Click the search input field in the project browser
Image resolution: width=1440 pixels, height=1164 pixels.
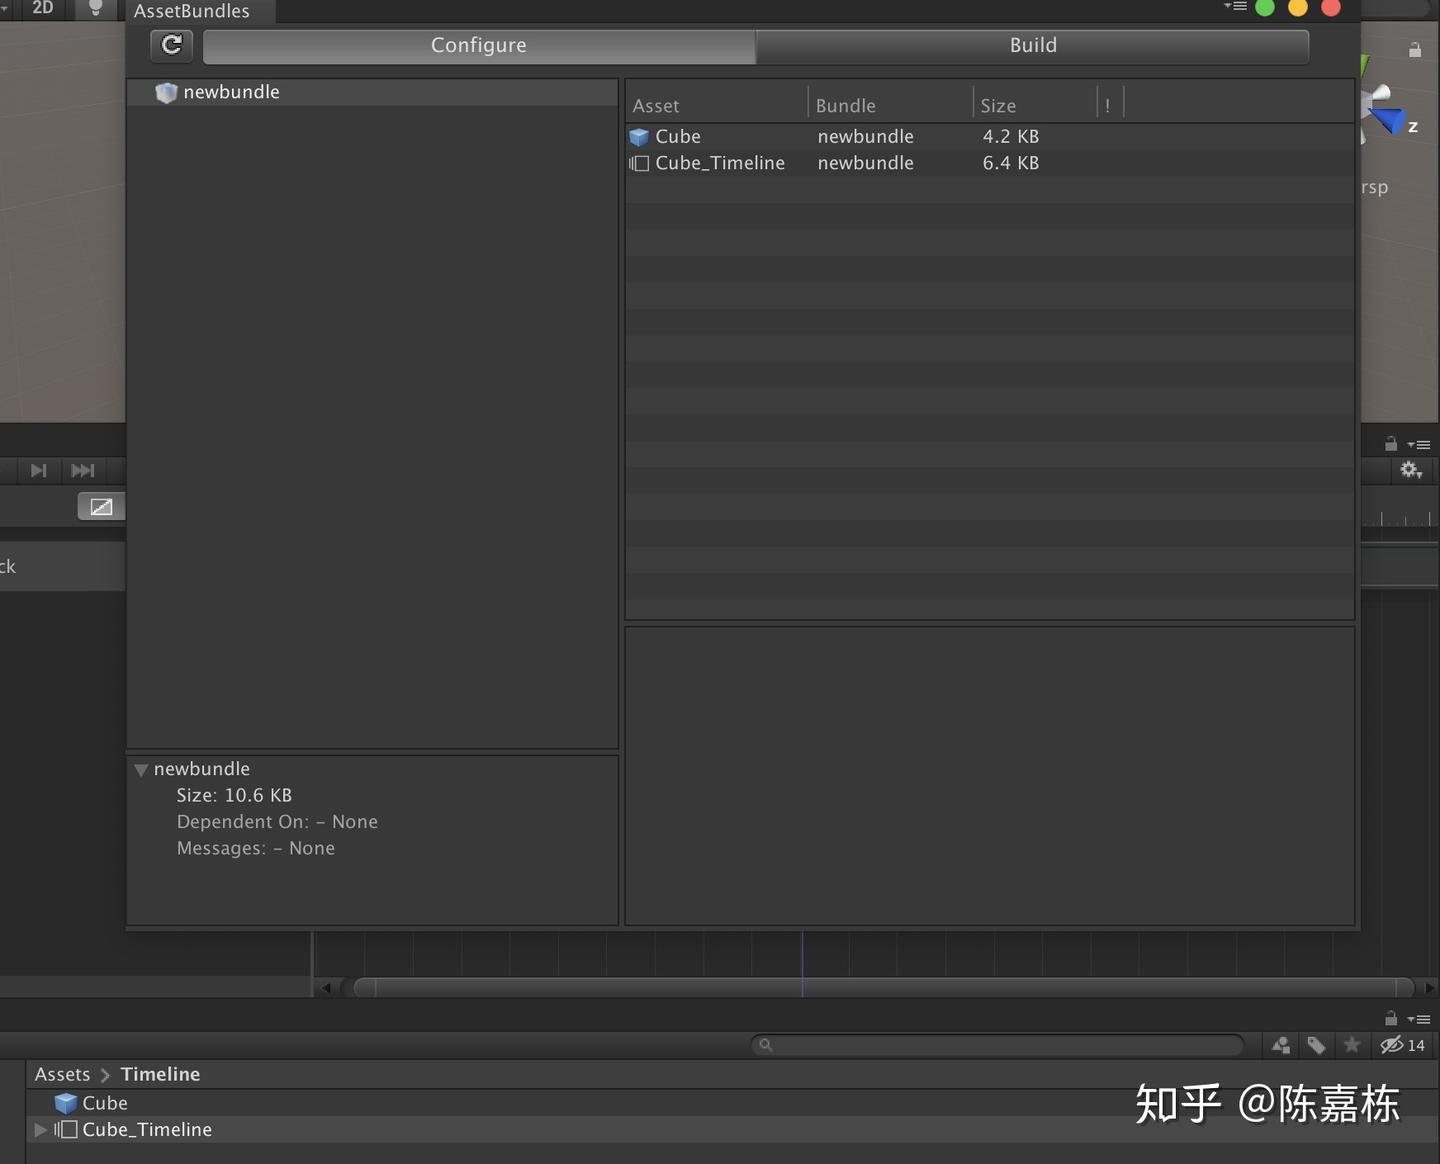click(x=1000, y=1045)
